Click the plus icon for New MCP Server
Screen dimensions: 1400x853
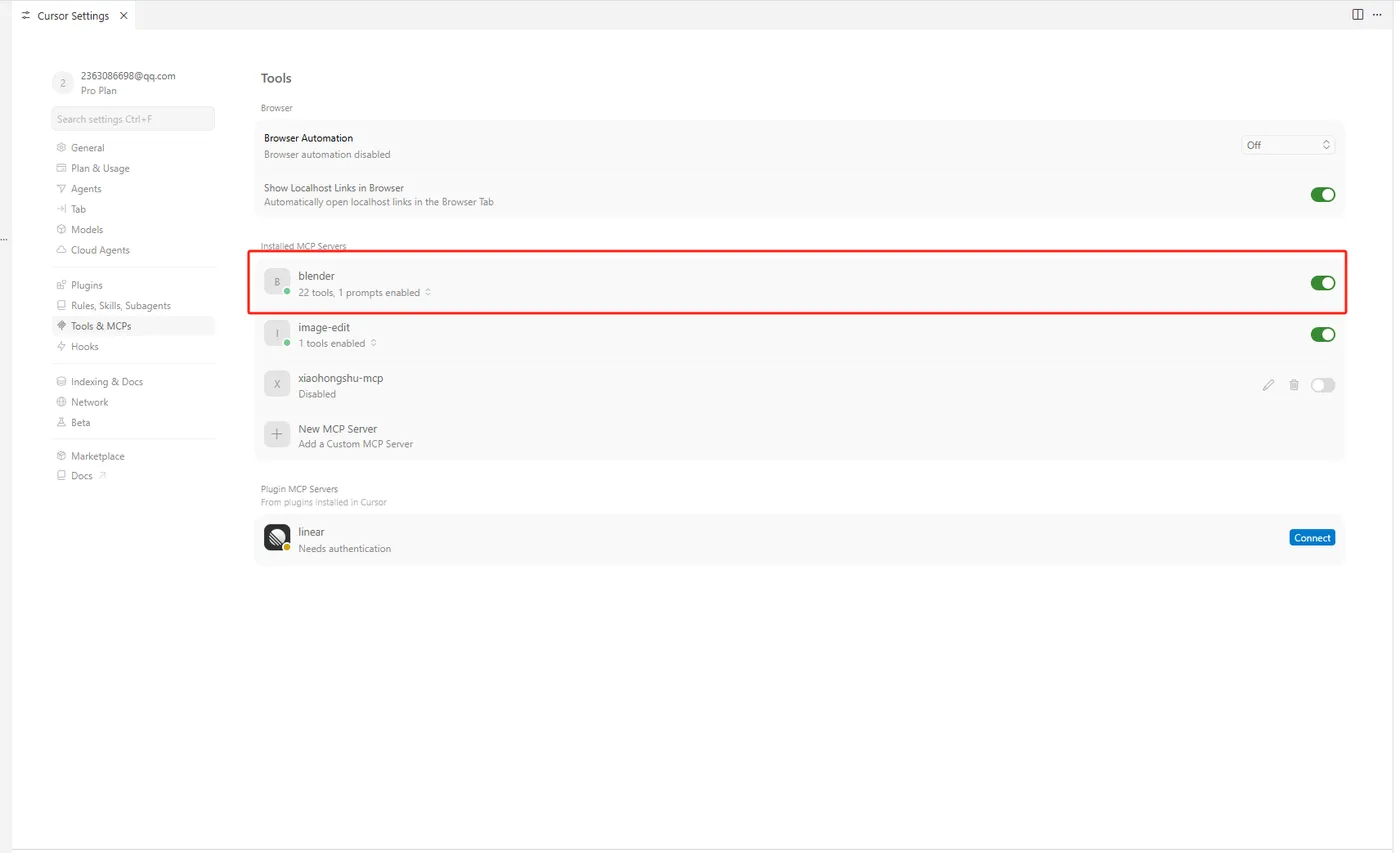click(277, 435)
